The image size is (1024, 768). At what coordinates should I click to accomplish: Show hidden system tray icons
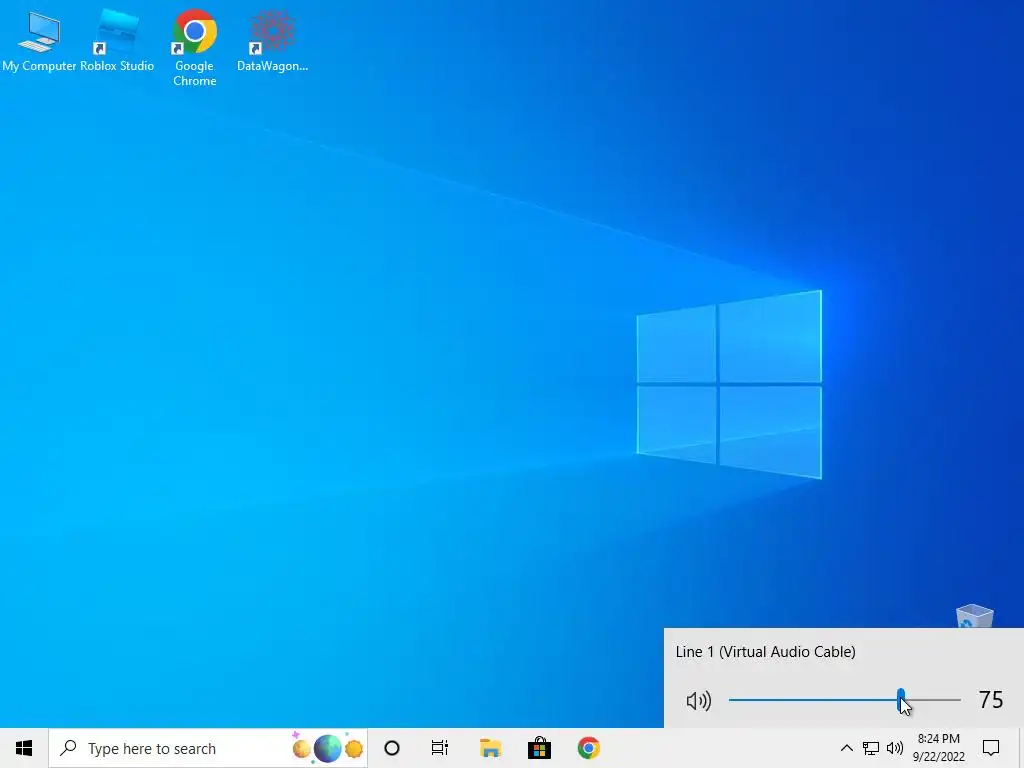click(x=846, y=748)
